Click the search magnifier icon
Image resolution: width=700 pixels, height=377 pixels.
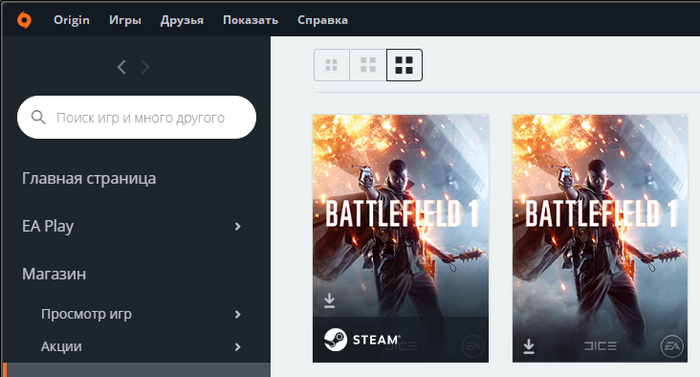(38, 117)
